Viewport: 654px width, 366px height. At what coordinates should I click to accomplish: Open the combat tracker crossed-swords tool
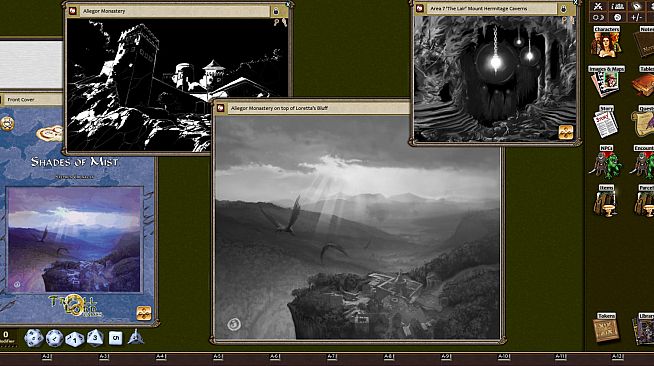599,6
